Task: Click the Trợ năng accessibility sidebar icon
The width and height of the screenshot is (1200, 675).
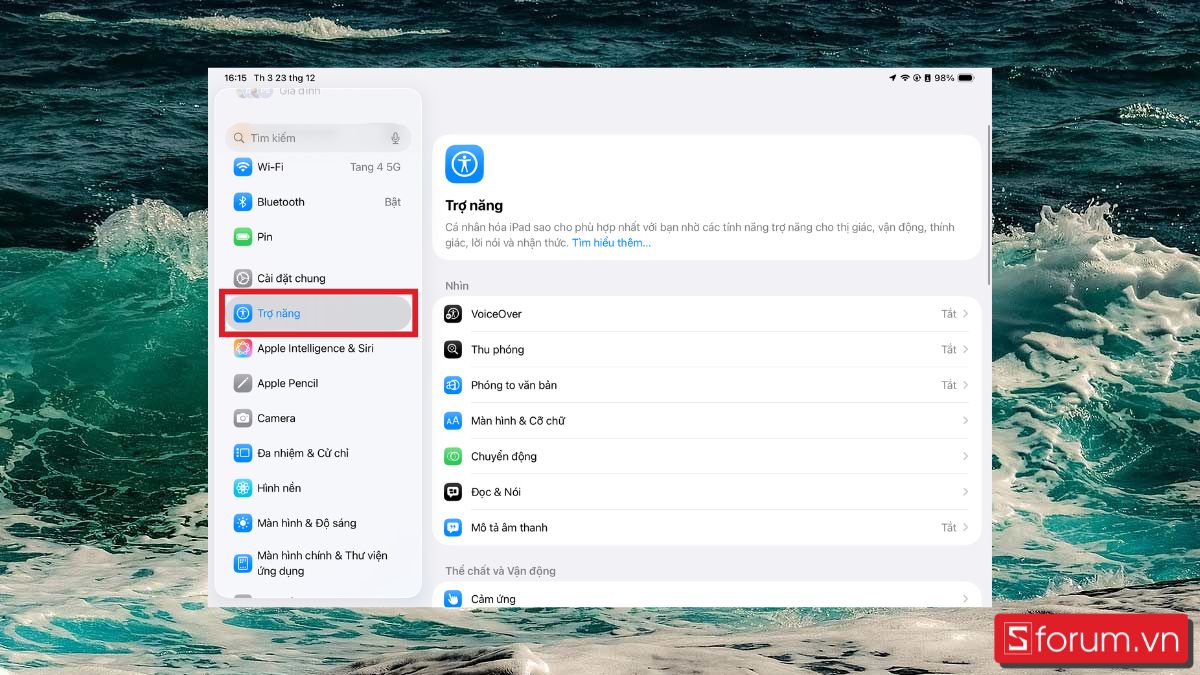Action: [243, 313]
